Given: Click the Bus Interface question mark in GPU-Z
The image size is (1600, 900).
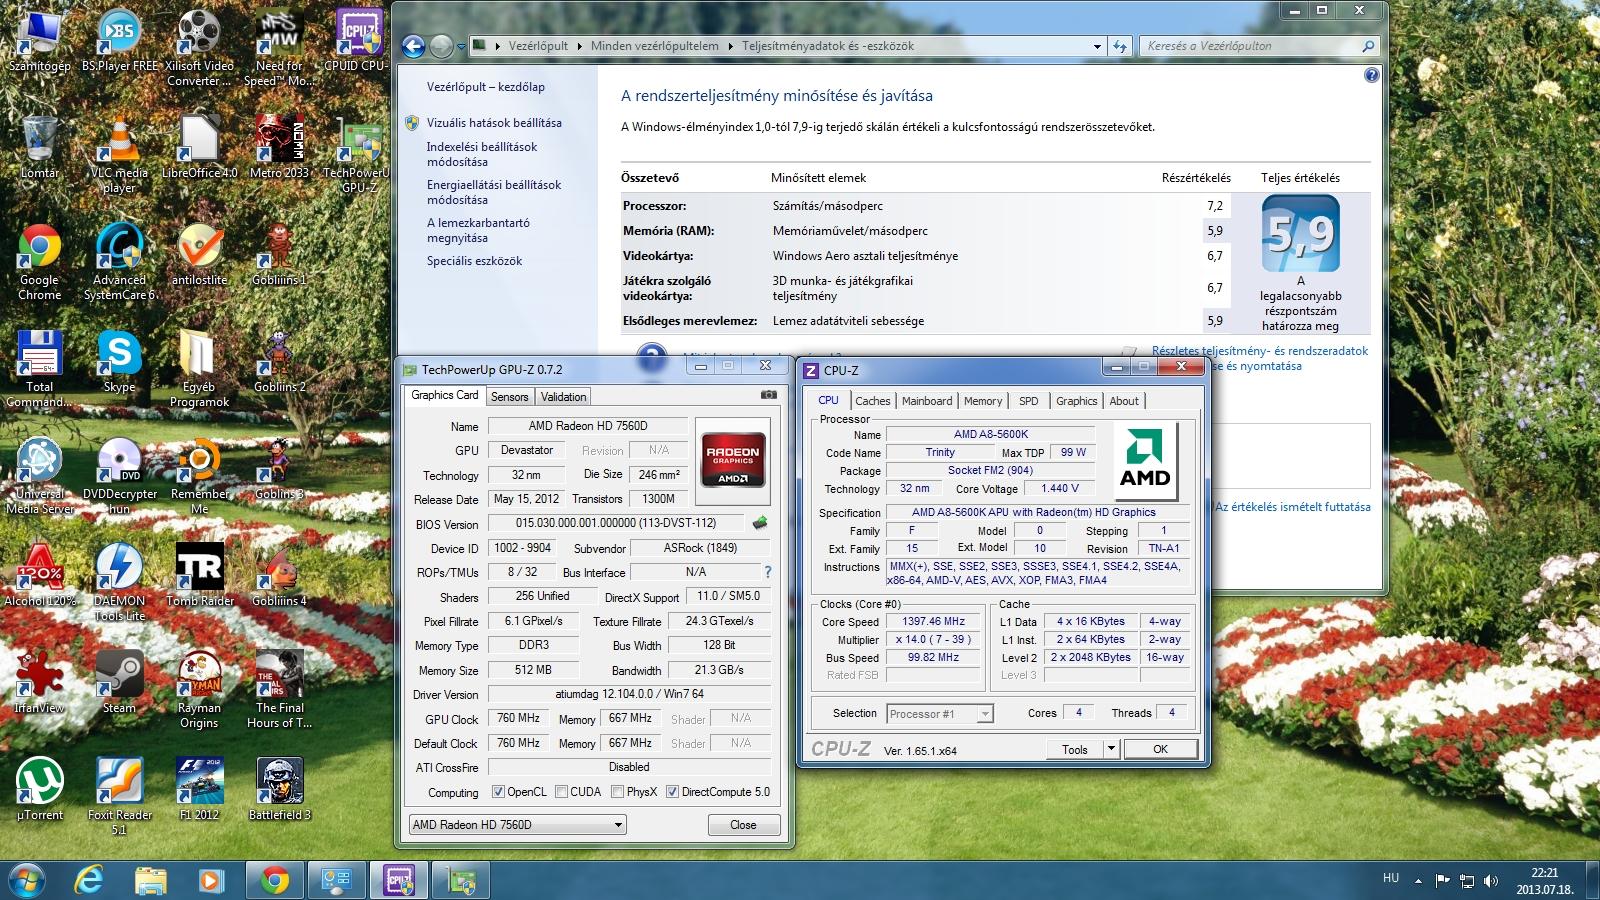Looking at the screenshot, I should coord(767,572).
